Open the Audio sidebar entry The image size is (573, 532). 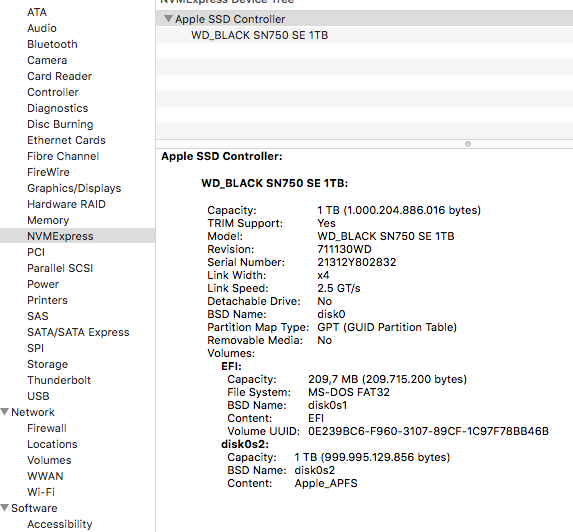click(42, 28)
